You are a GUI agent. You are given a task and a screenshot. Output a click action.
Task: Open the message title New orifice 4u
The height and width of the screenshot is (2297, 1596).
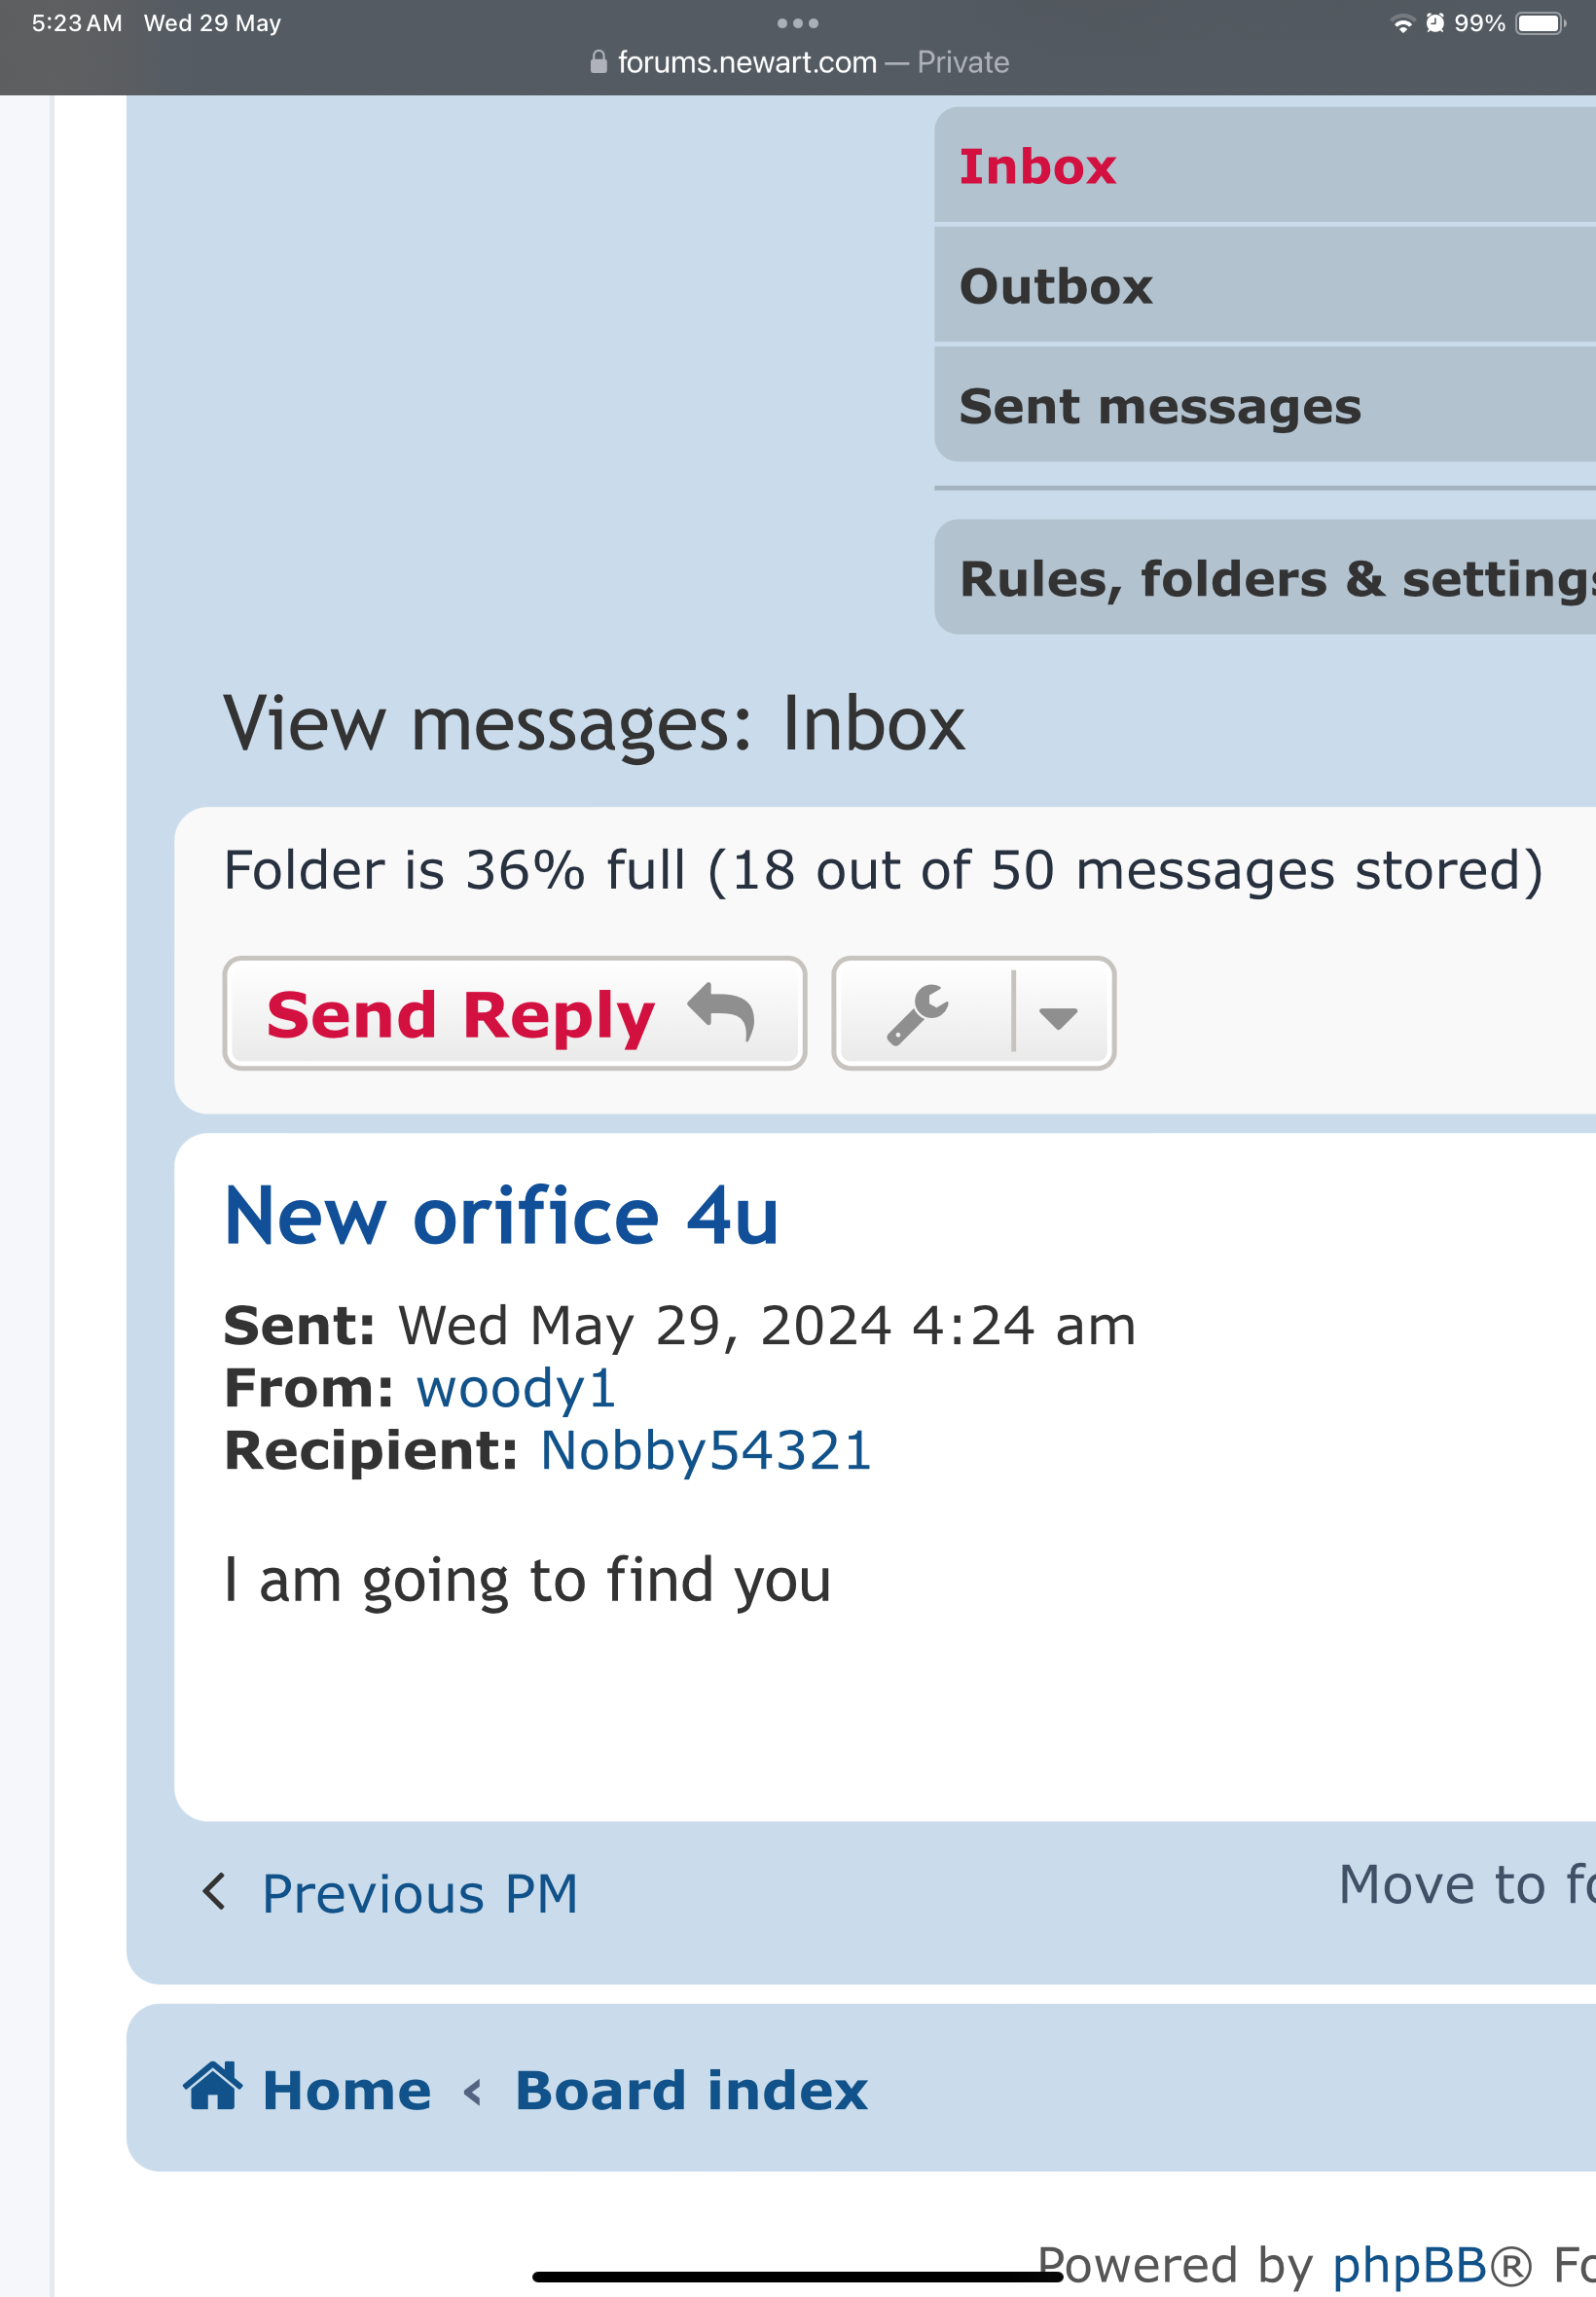[x=502, y=1215]
